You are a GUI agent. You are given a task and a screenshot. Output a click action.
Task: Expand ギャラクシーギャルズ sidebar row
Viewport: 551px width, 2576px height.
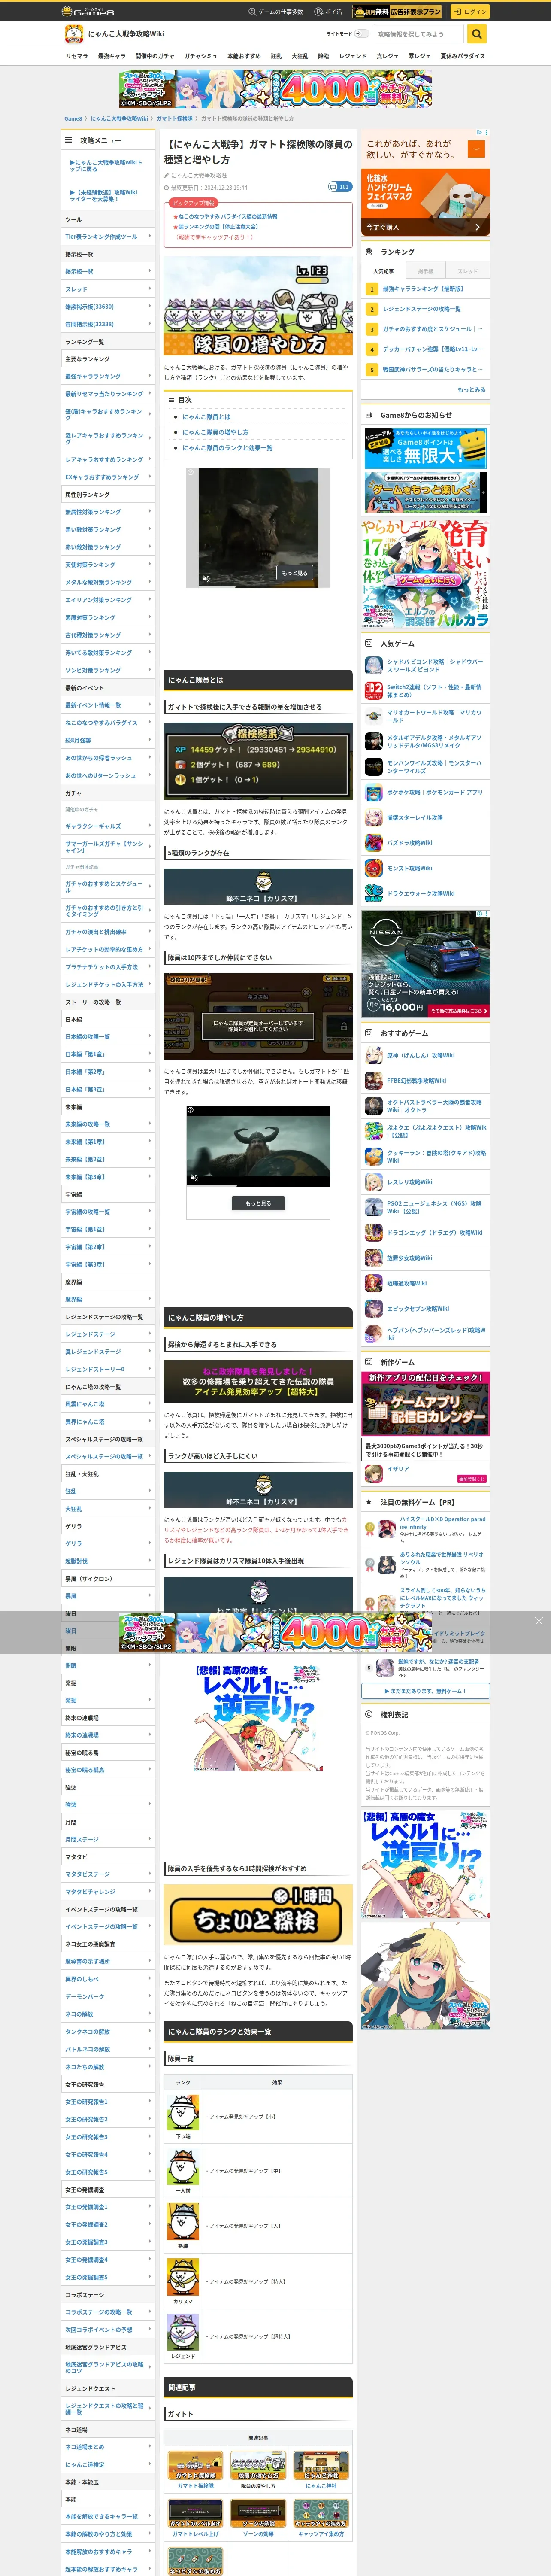(108, 826)
